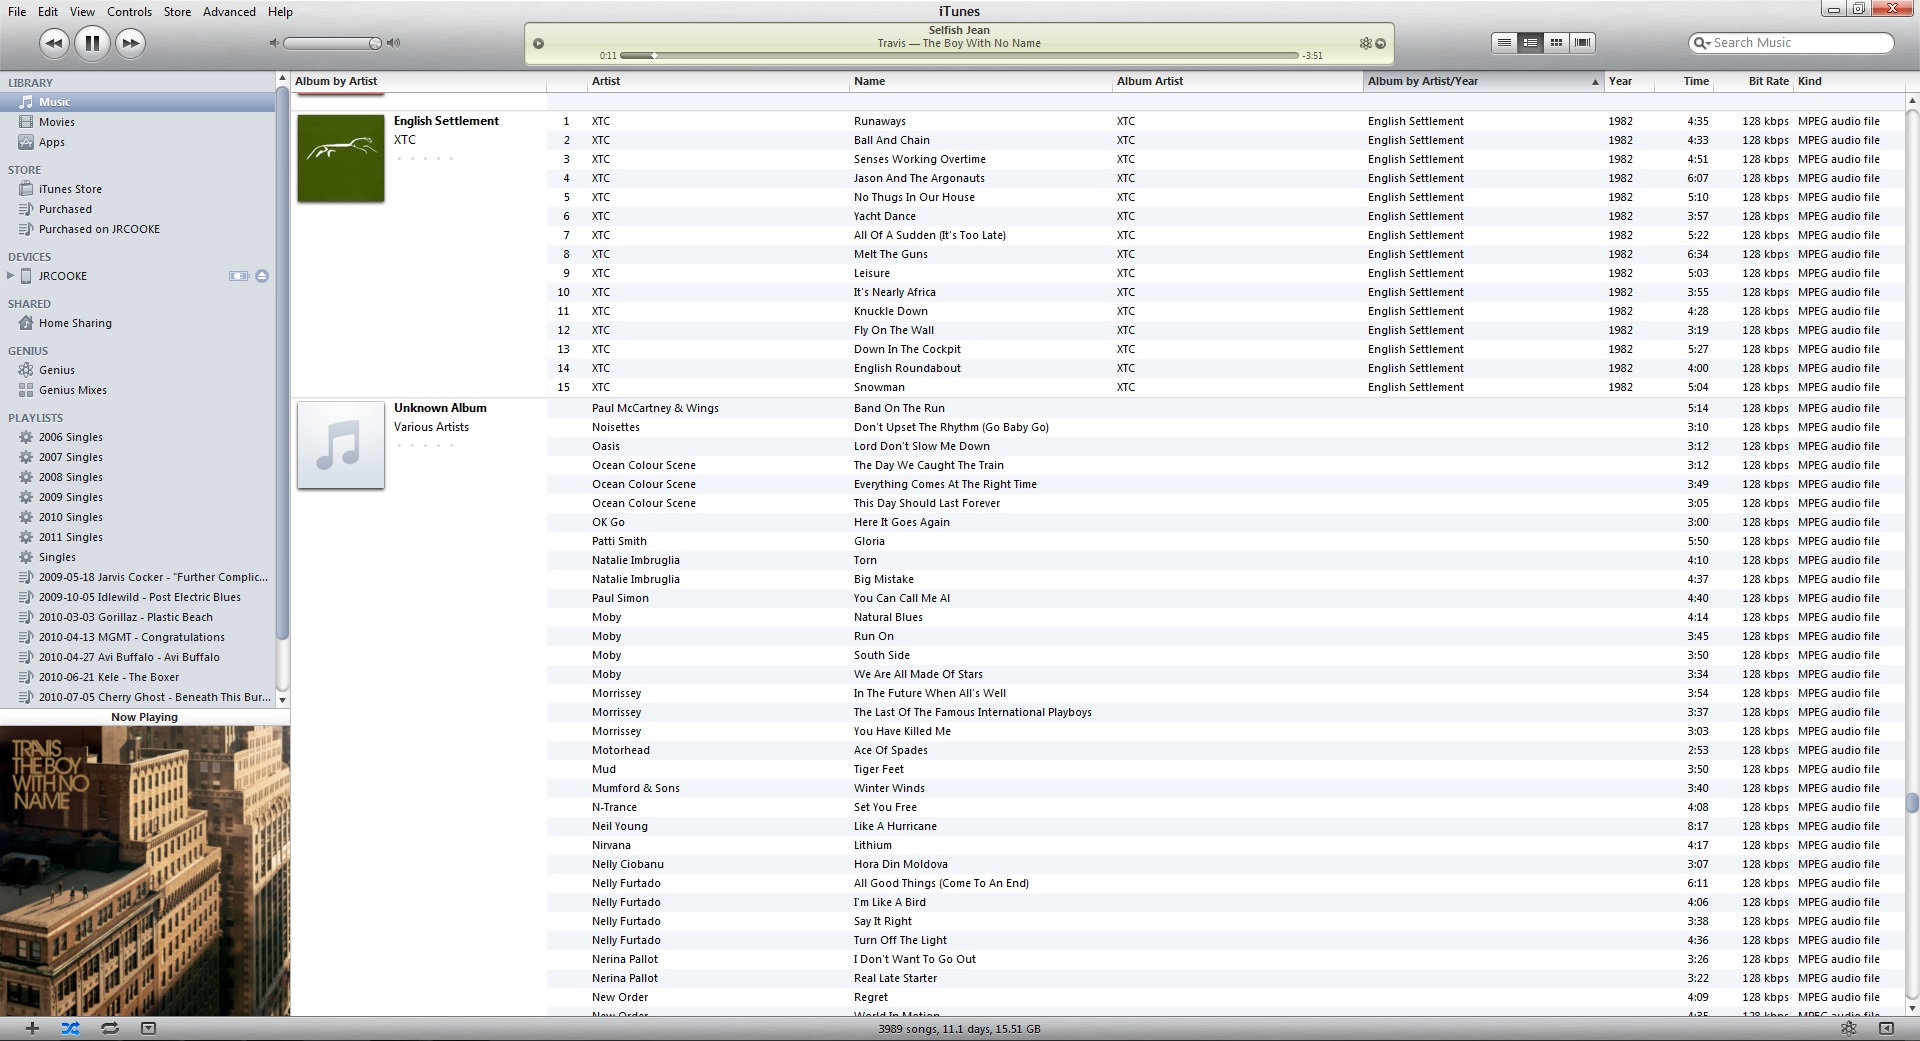Viewport: 1920px width, 1041px height.
Task: Open search options magnifier dropdown
Action: click(1700, 43)
